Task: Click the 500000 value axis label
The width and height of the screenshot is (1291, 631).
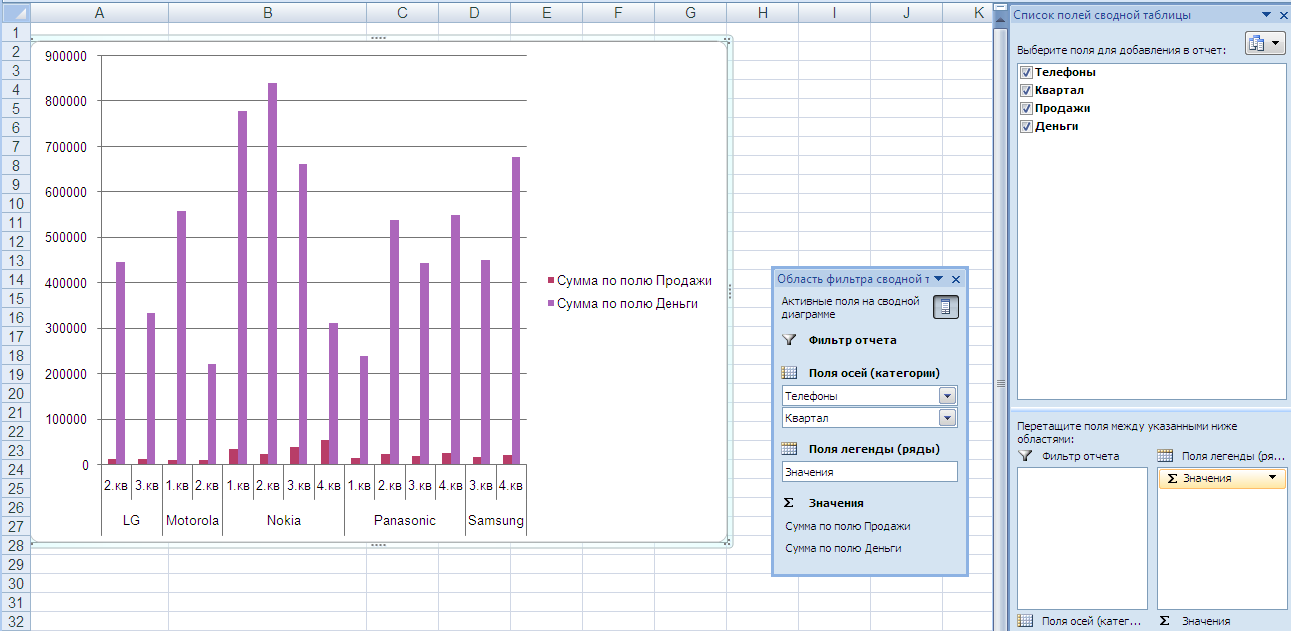Action: (66, 238)
